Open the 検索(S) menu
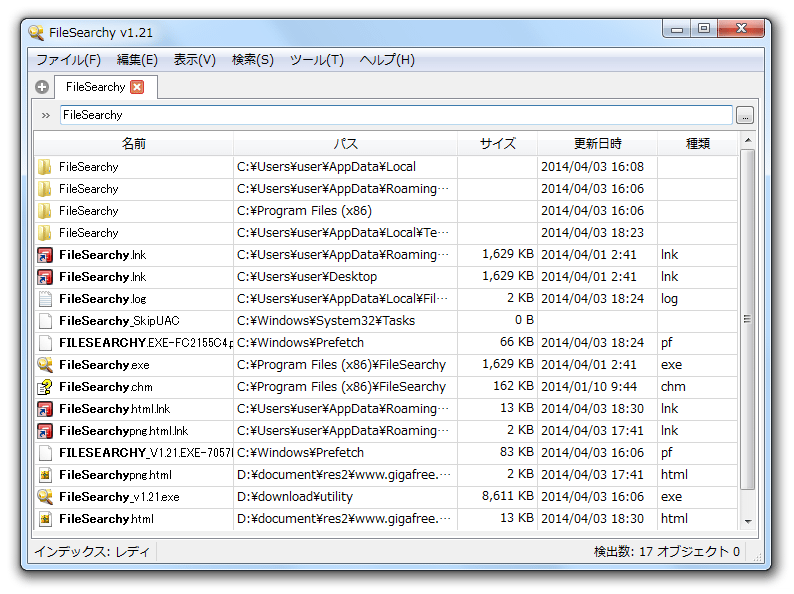The width and height of the screenshot is (794, 594). tap(253, 60)
